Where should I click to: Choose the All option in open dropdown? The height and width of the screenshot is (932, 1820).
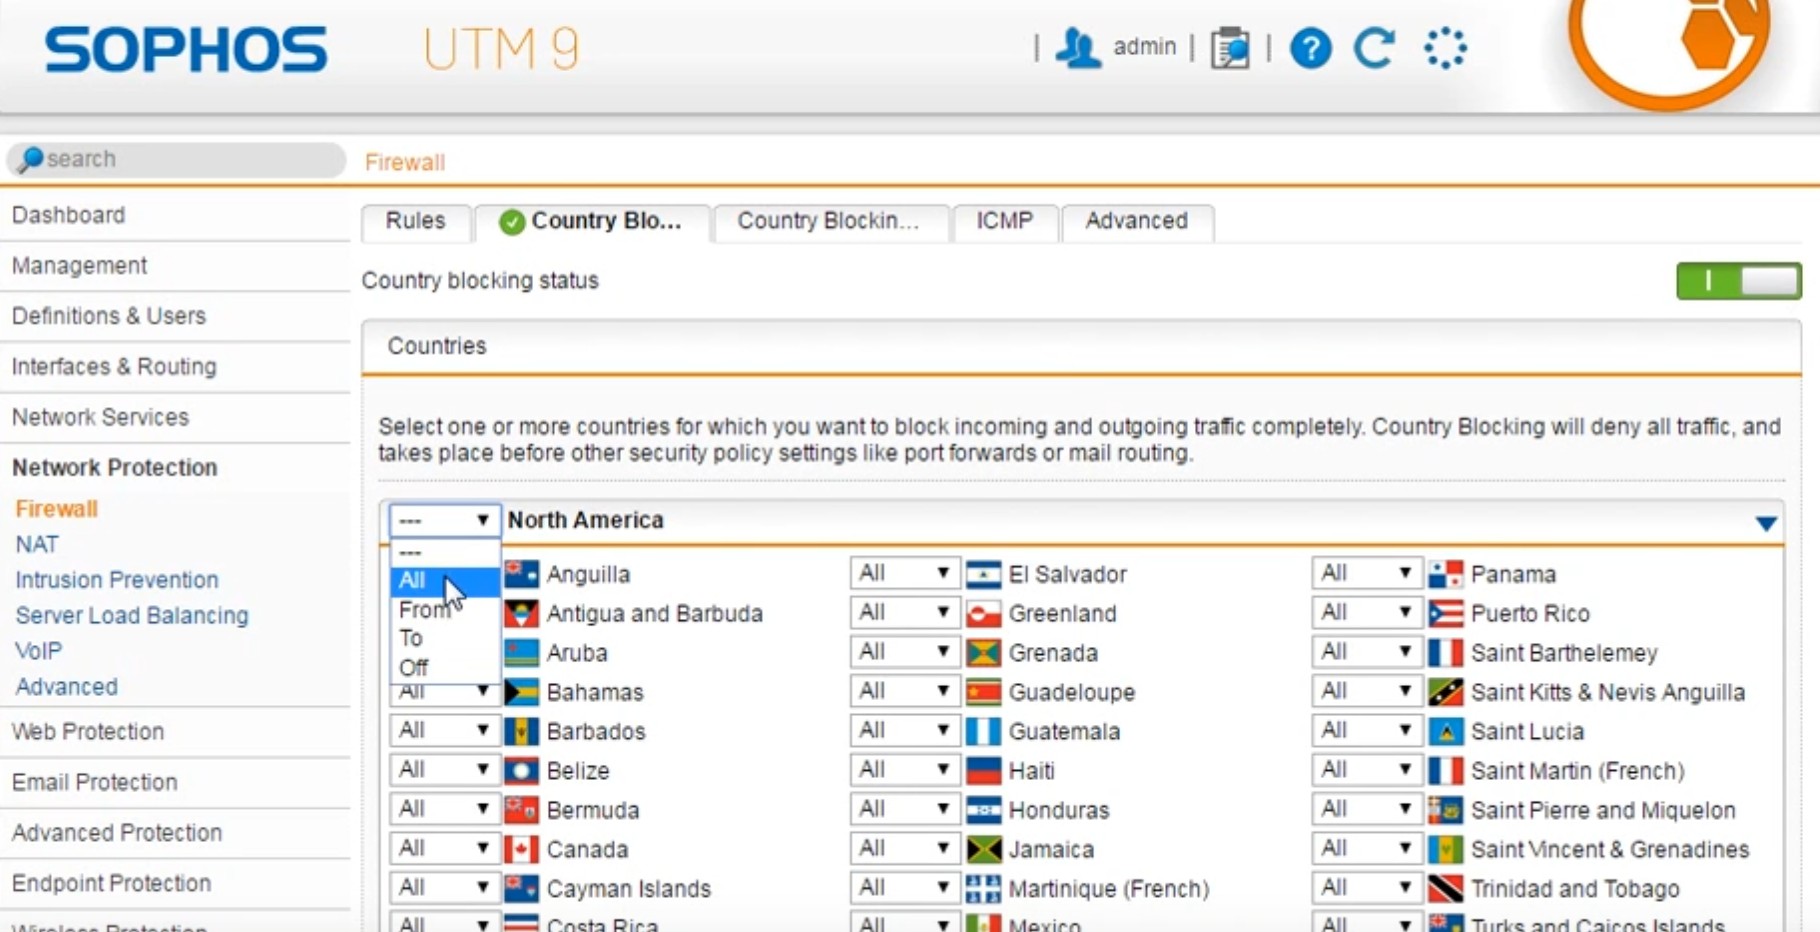pos(444,580)
